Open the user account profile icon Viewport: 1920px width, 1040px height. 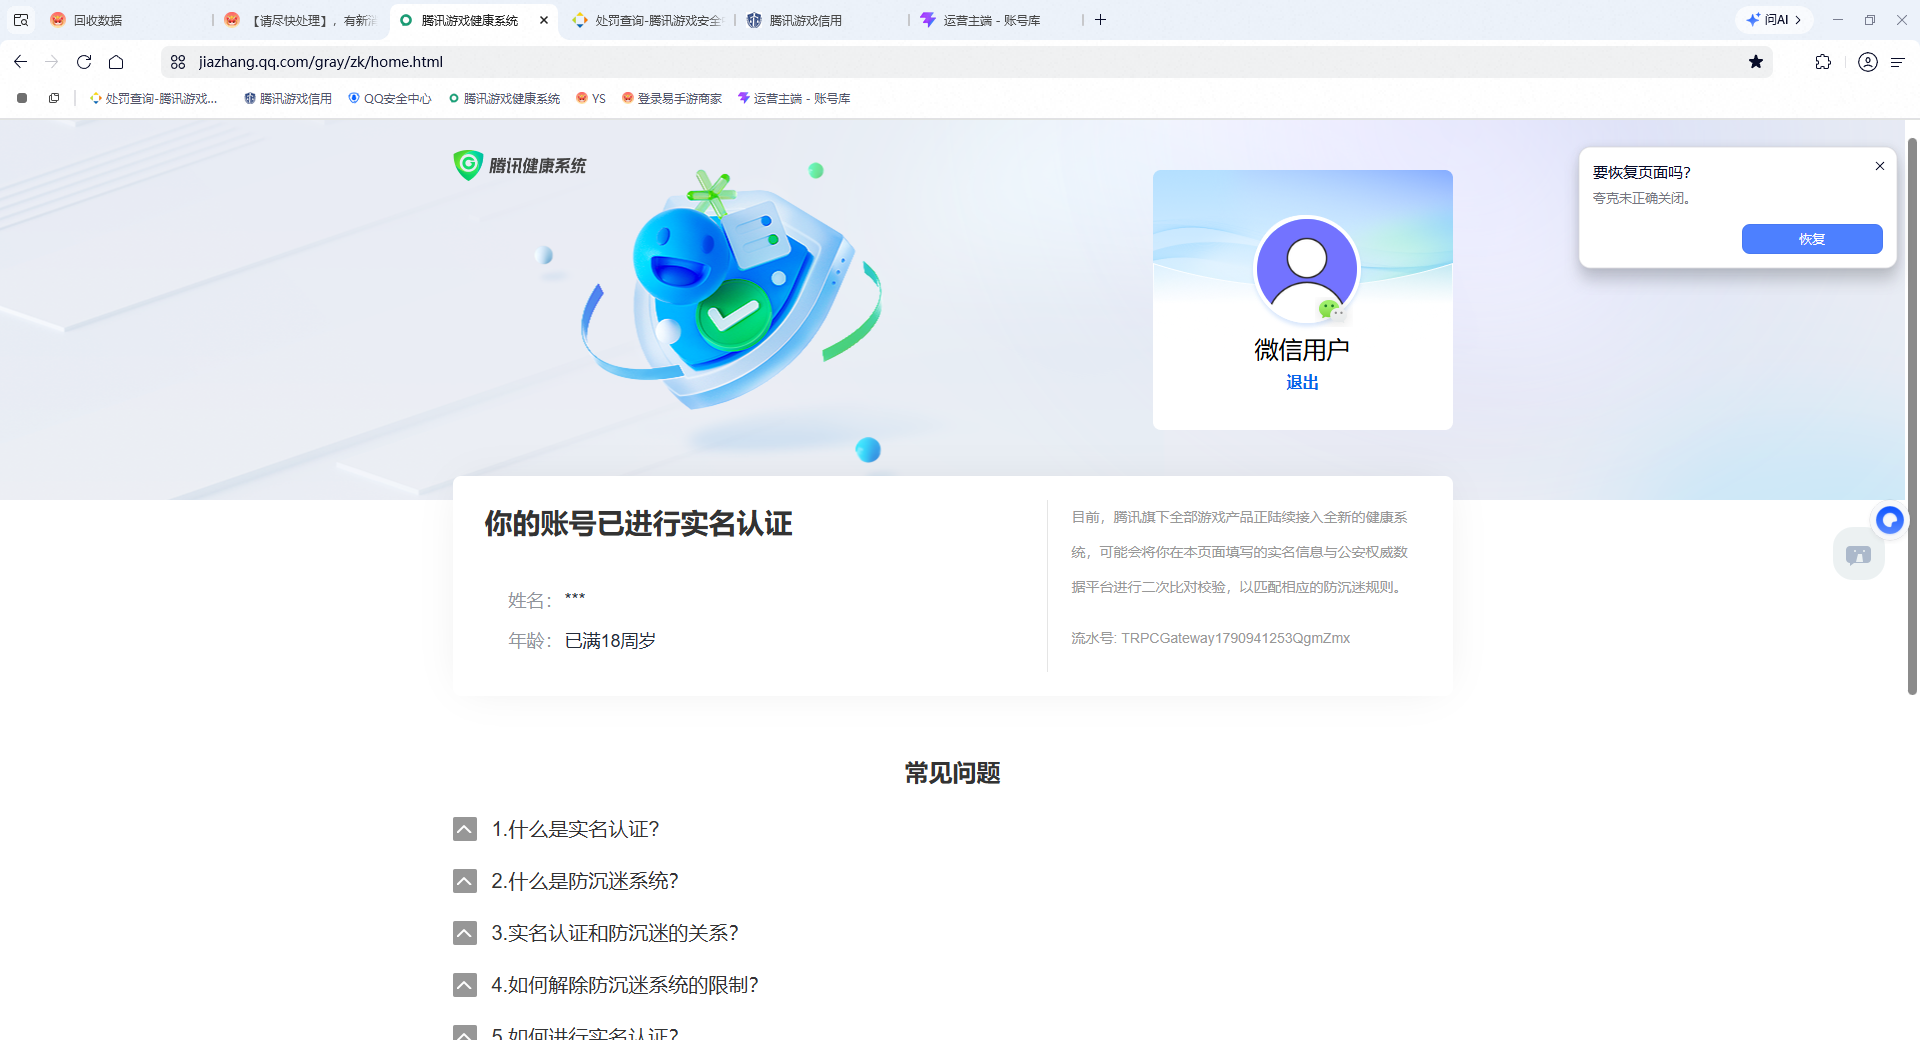[x=1867, y=62]
